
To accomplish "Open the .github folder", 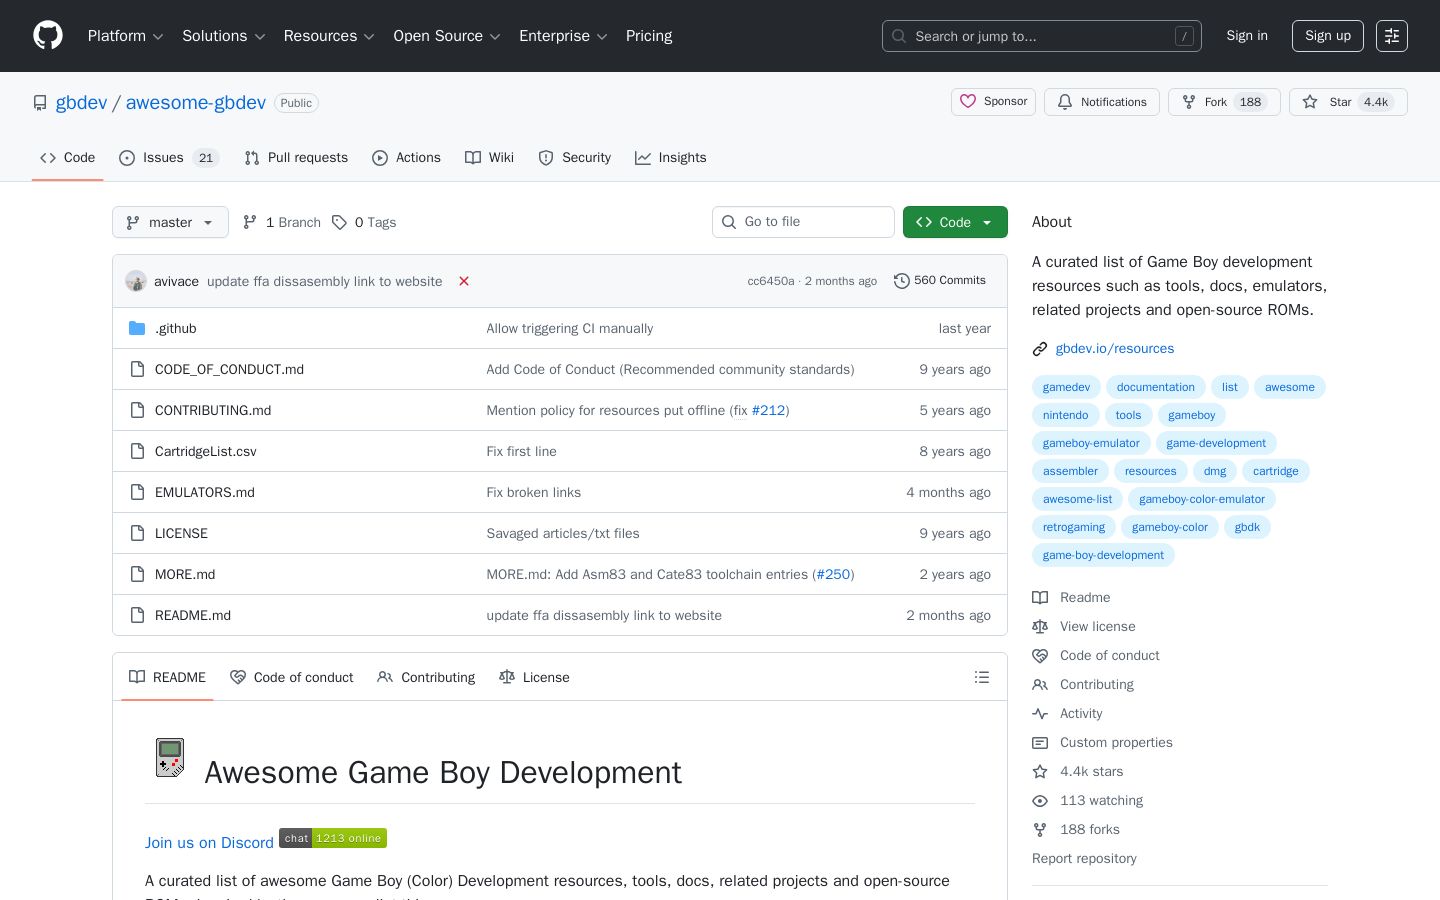I will click(175, 328).
